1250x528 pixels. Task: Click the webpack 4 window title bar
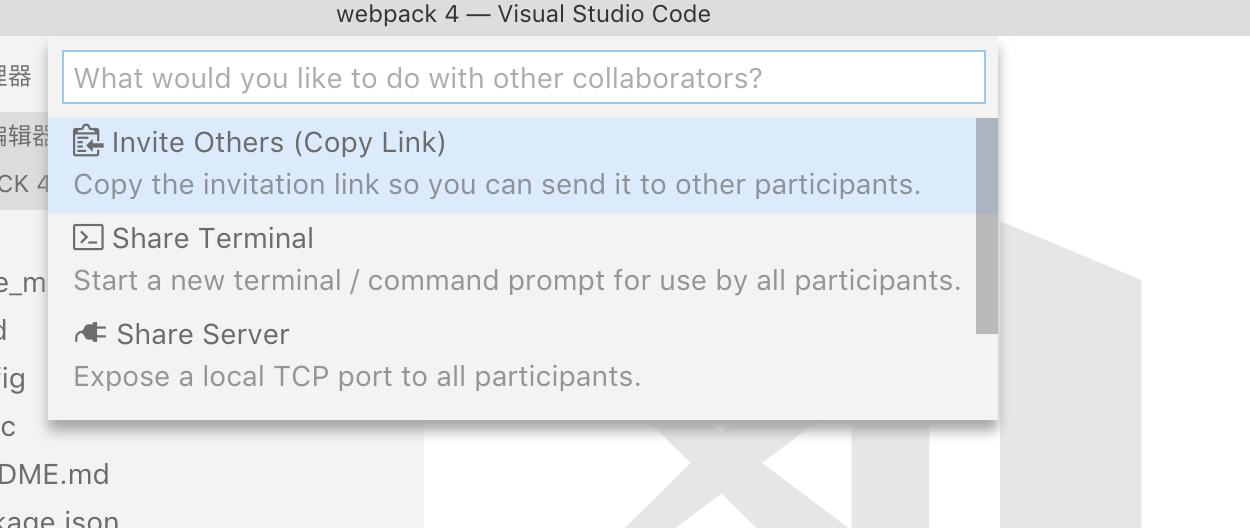pos(524,14)
